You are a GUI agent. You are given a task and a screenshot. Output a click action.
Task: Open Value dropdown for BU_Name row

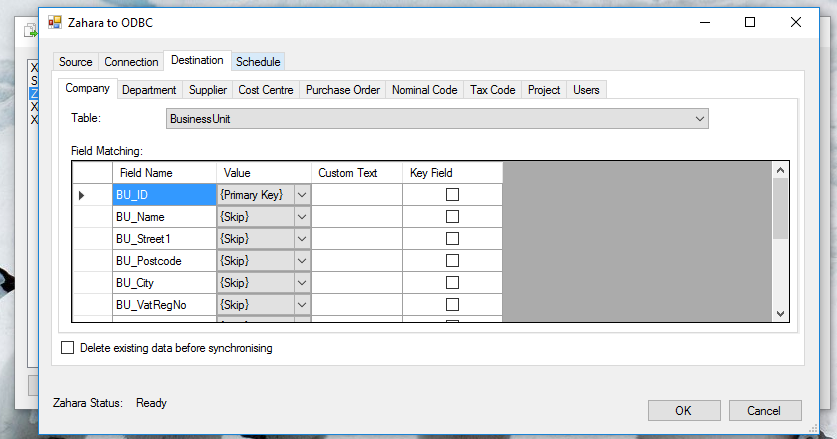point(302,217)
